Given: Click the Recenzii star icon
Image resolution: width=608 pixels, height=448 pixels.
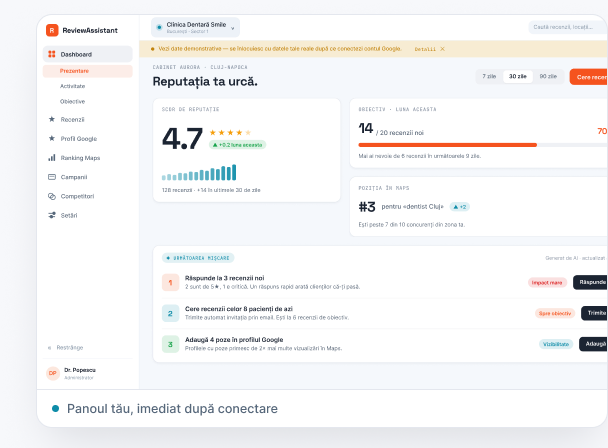Looking at the screenshot, I should pos(52,119).
